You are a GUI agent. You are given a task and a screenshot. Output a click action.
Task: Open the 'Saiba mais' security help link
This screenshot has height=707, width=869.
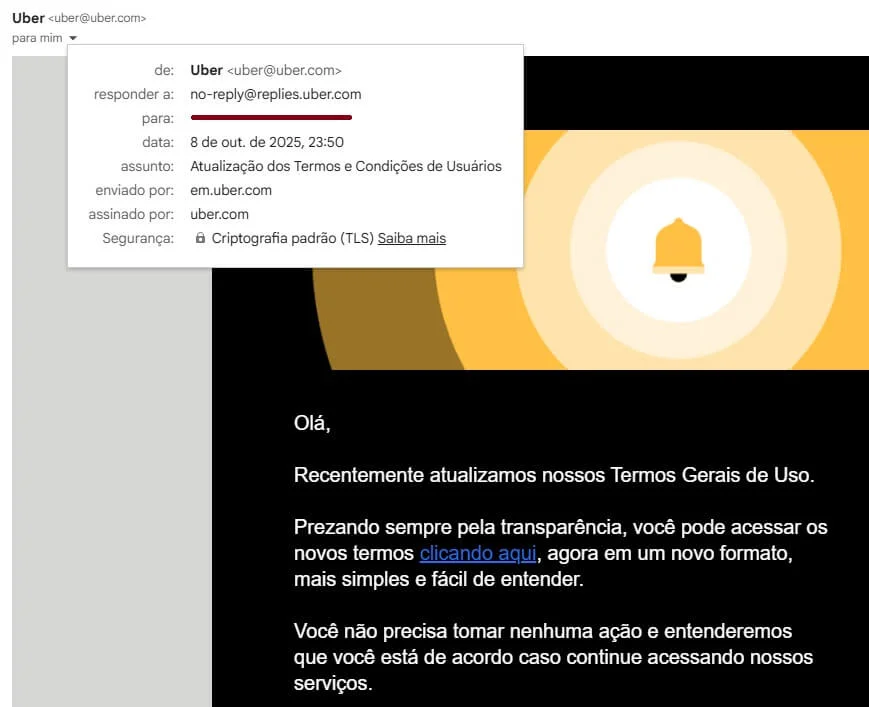(411, 238)
